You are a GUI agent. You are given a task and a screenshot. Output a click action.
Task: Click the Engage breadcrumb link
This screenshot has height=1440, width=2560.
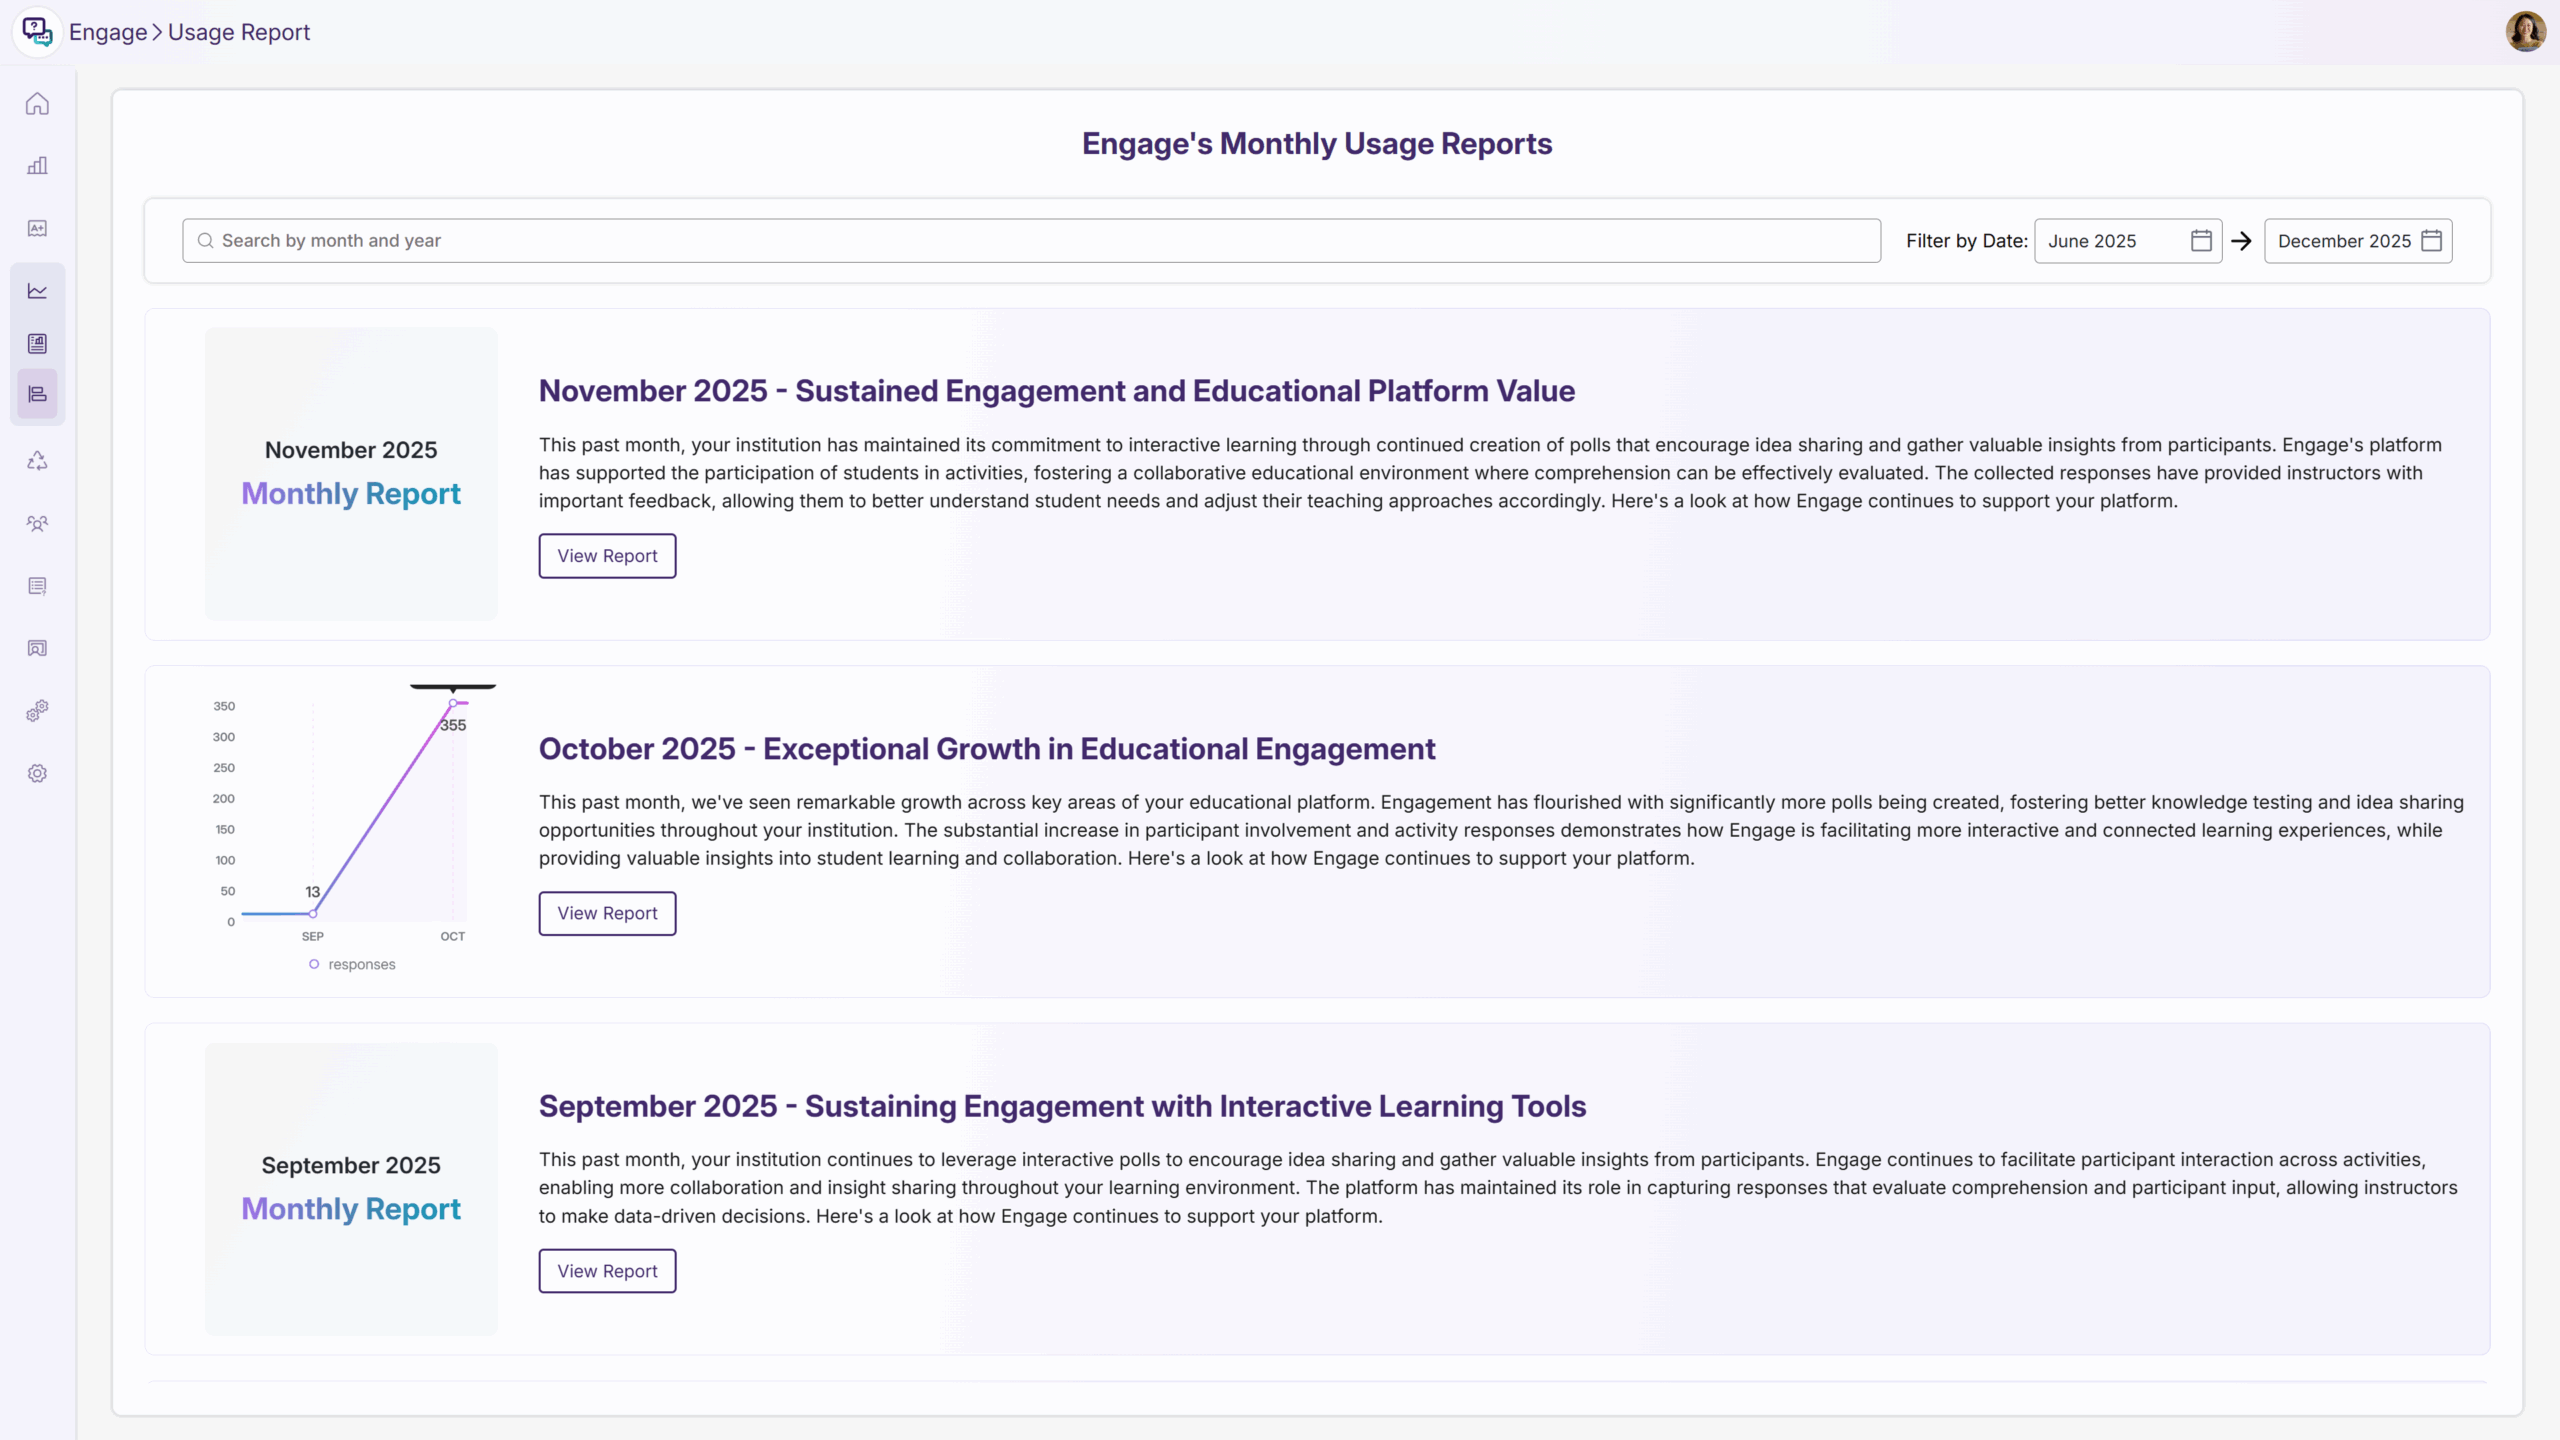(108, 32)
